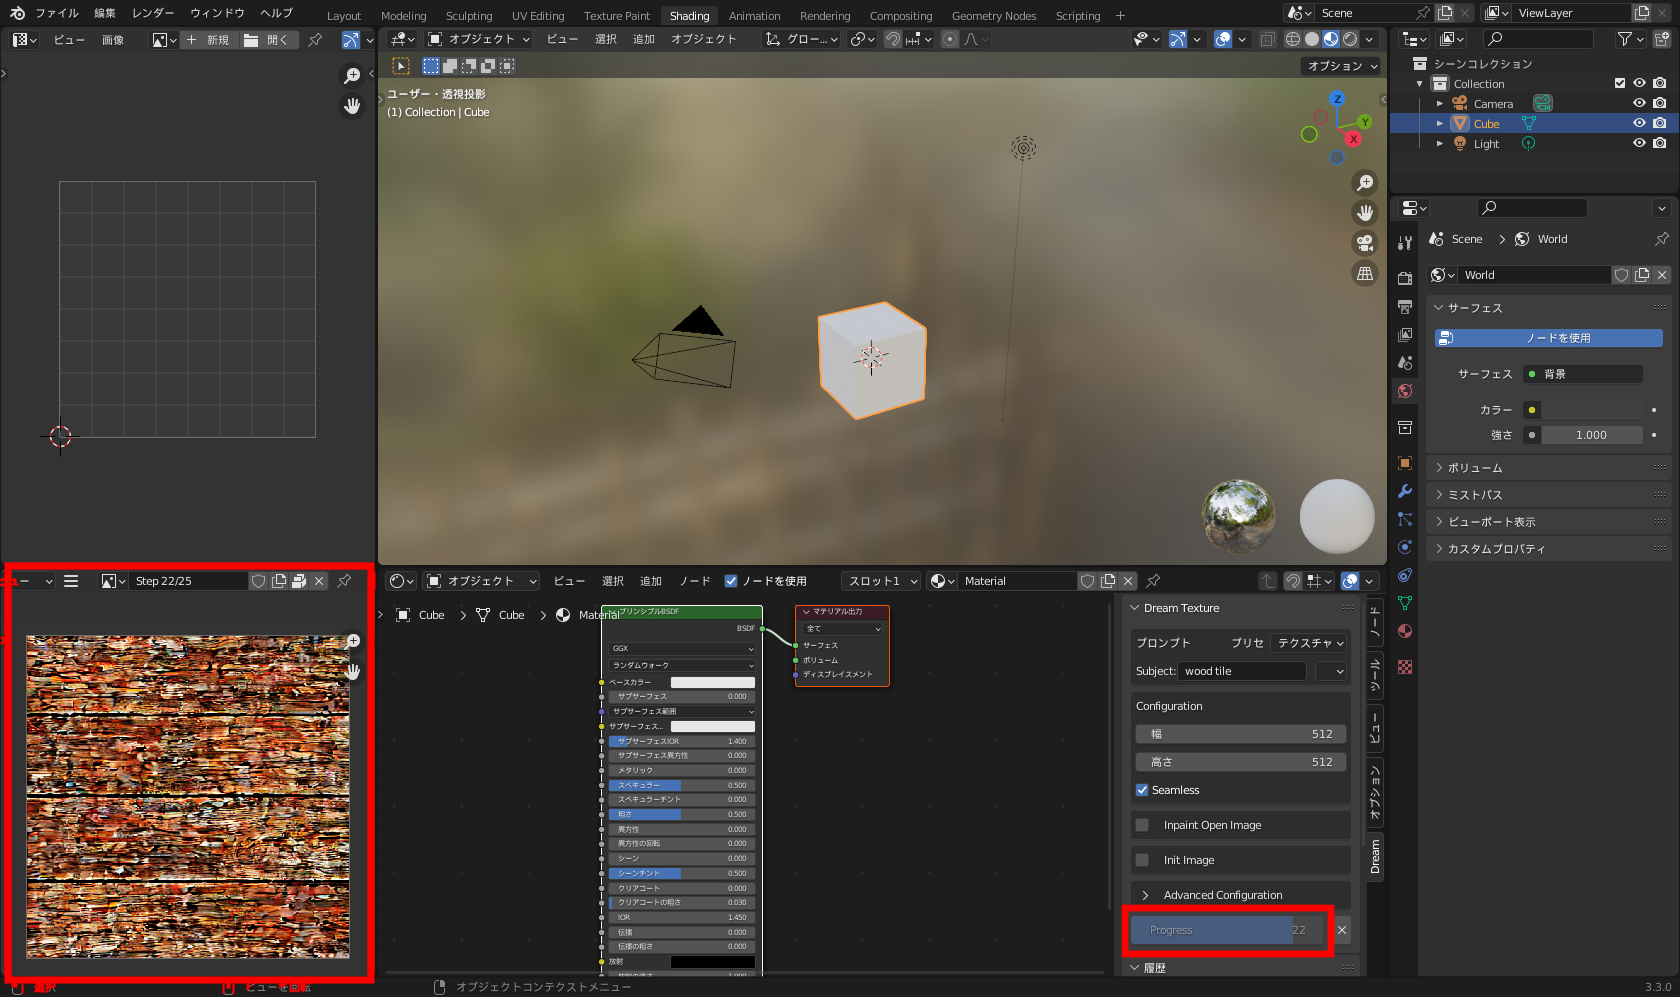1680x997 pixels.
Task: Open the Object Data (mesh) properties tab
Action: 1405,603
